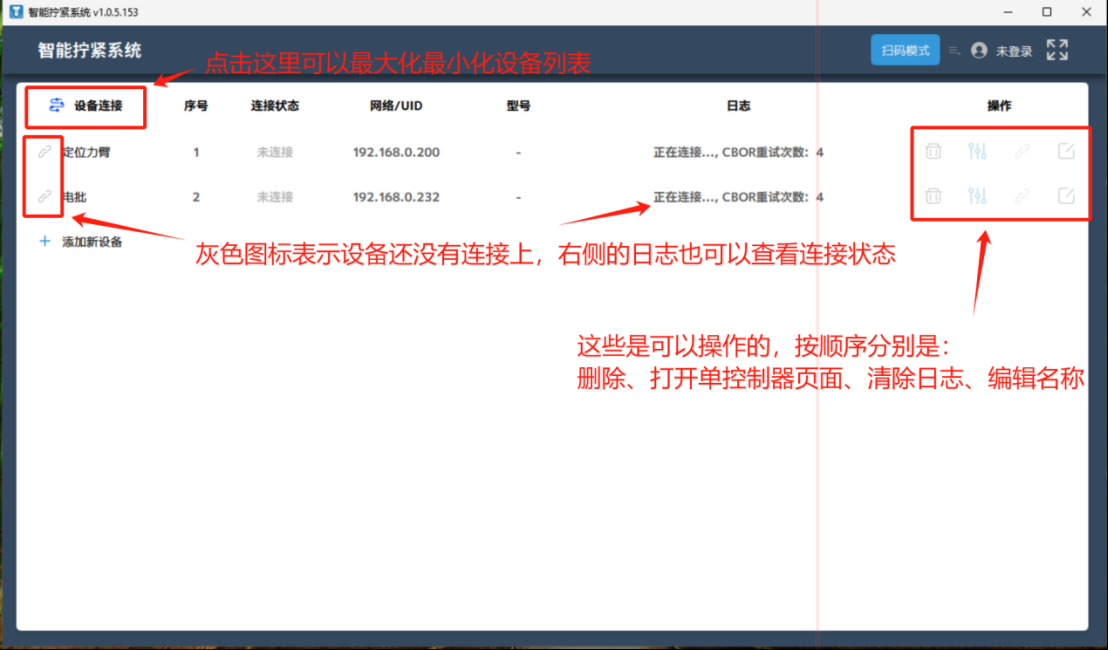Open the controller page for 电批
1108x650 pixels.
click(x=977, y=196)
